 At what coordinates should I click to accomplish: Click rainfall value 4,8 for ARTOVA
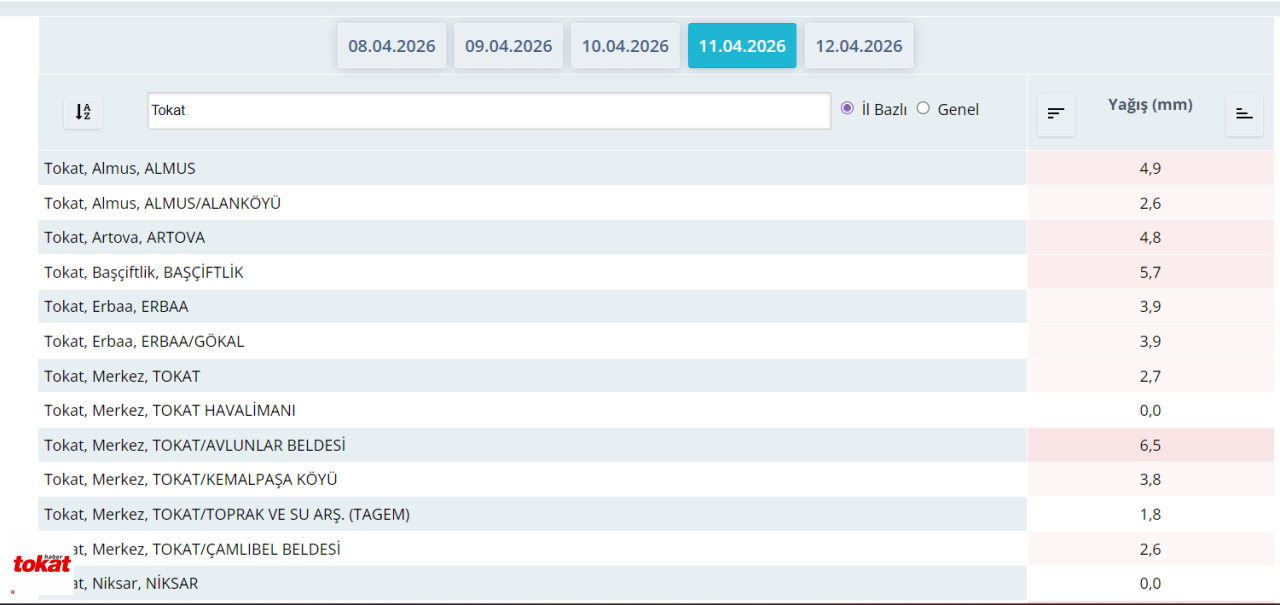tap(1150, 237)
